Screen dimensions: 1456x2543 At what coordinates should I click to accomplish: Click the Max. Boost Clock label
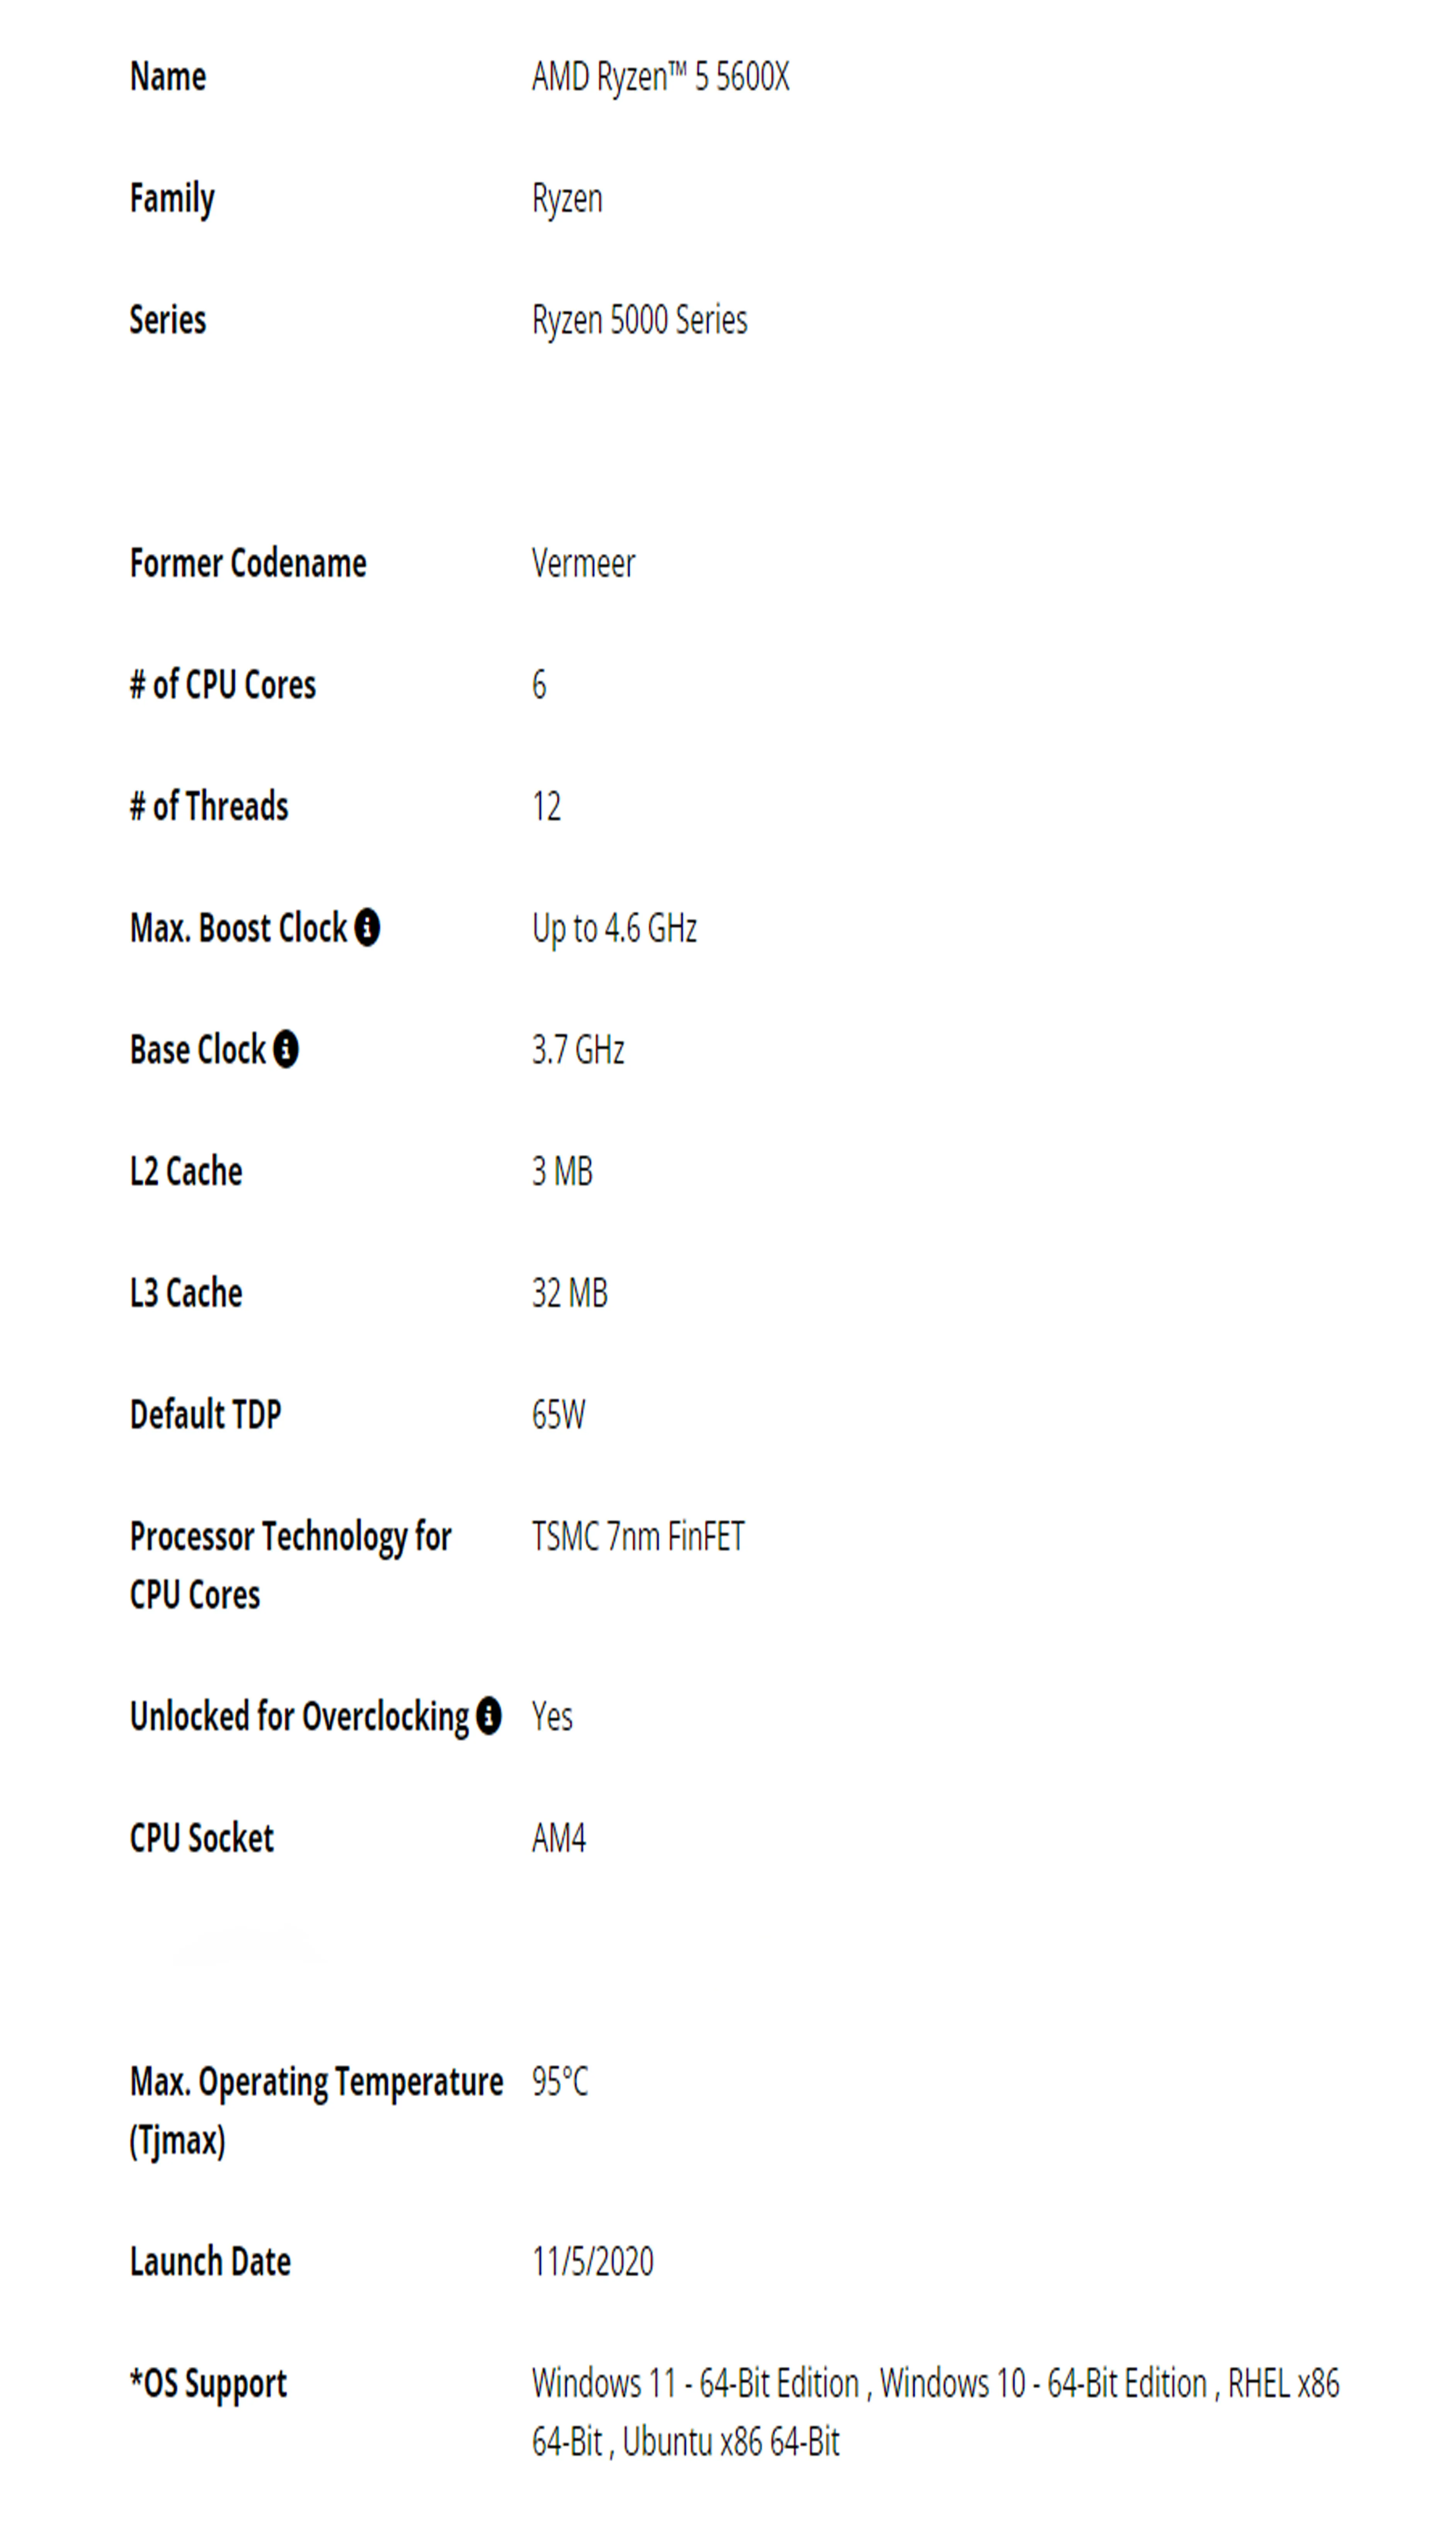(238, 928)
